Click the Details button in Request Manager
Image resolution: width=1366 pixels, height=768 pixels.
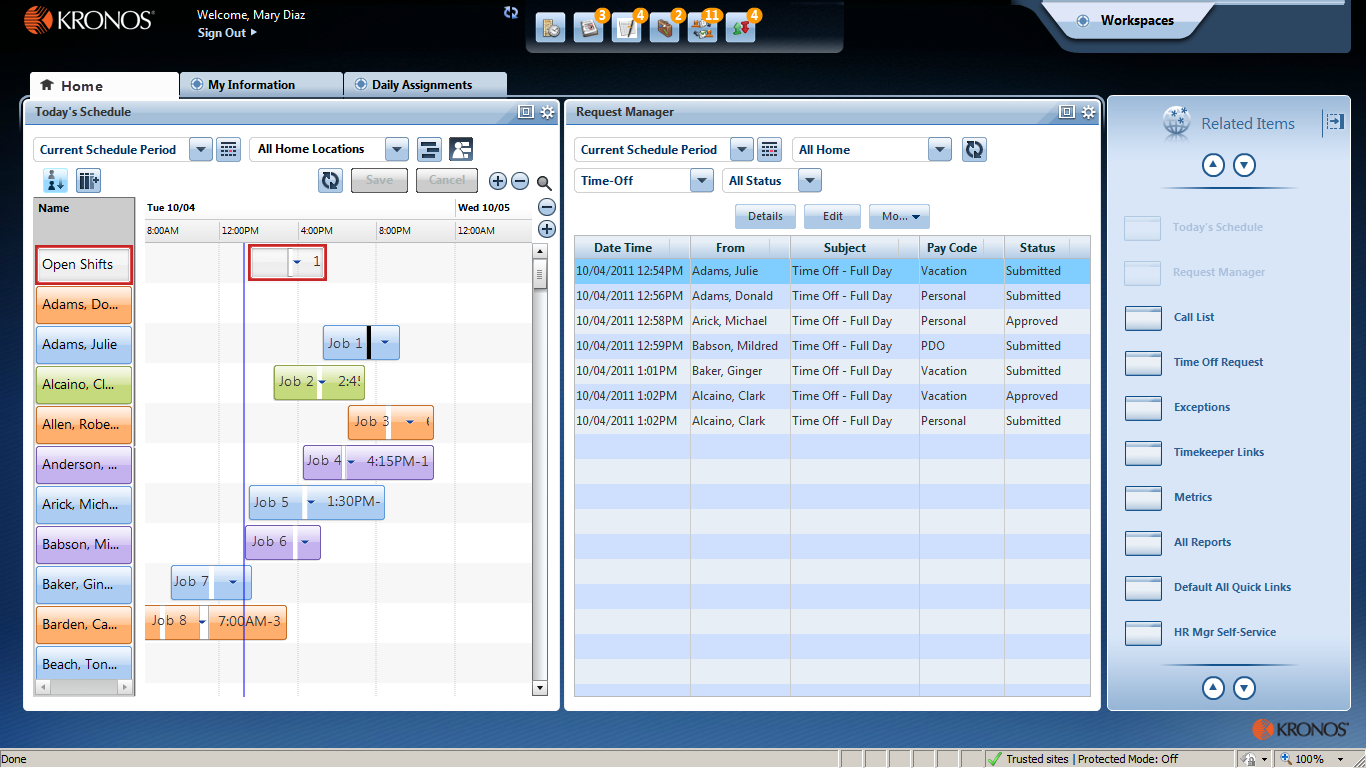pyautogui.click(x=765, y=216)
